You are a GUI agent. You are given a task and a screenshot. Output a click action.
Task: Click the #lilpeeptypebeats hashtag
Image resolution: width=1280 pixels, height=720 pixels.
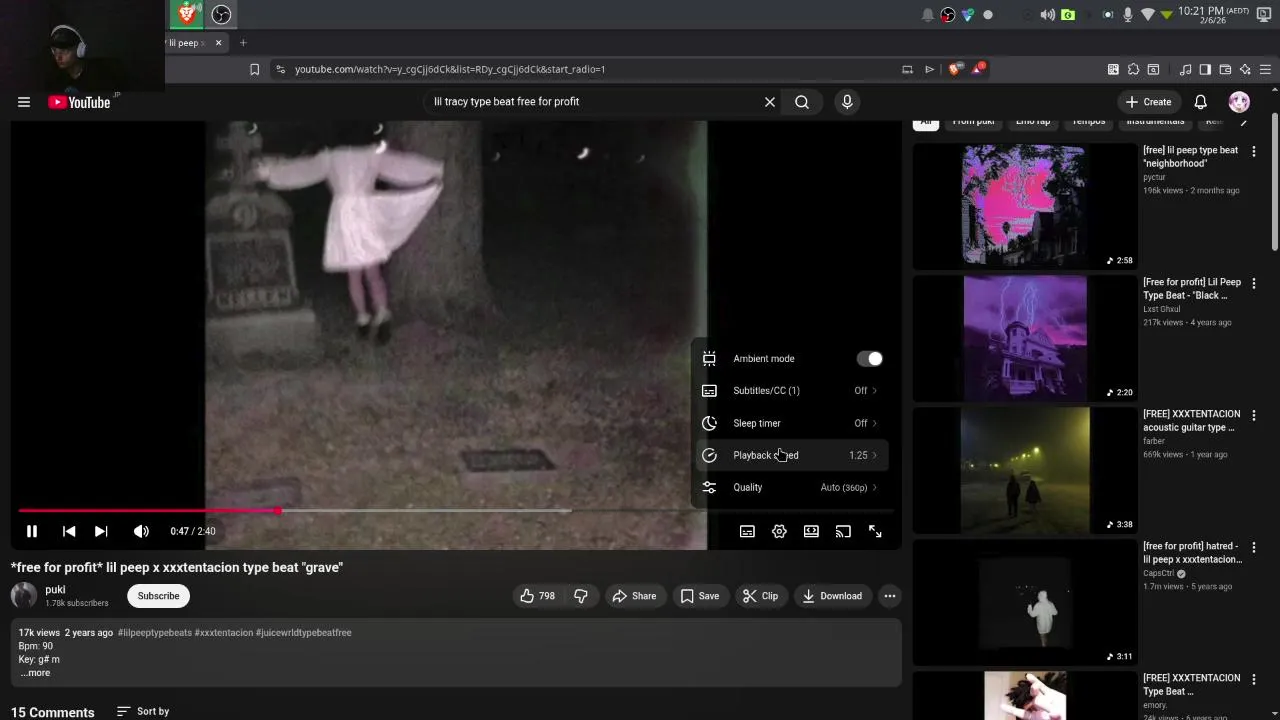tap(155, 633)
